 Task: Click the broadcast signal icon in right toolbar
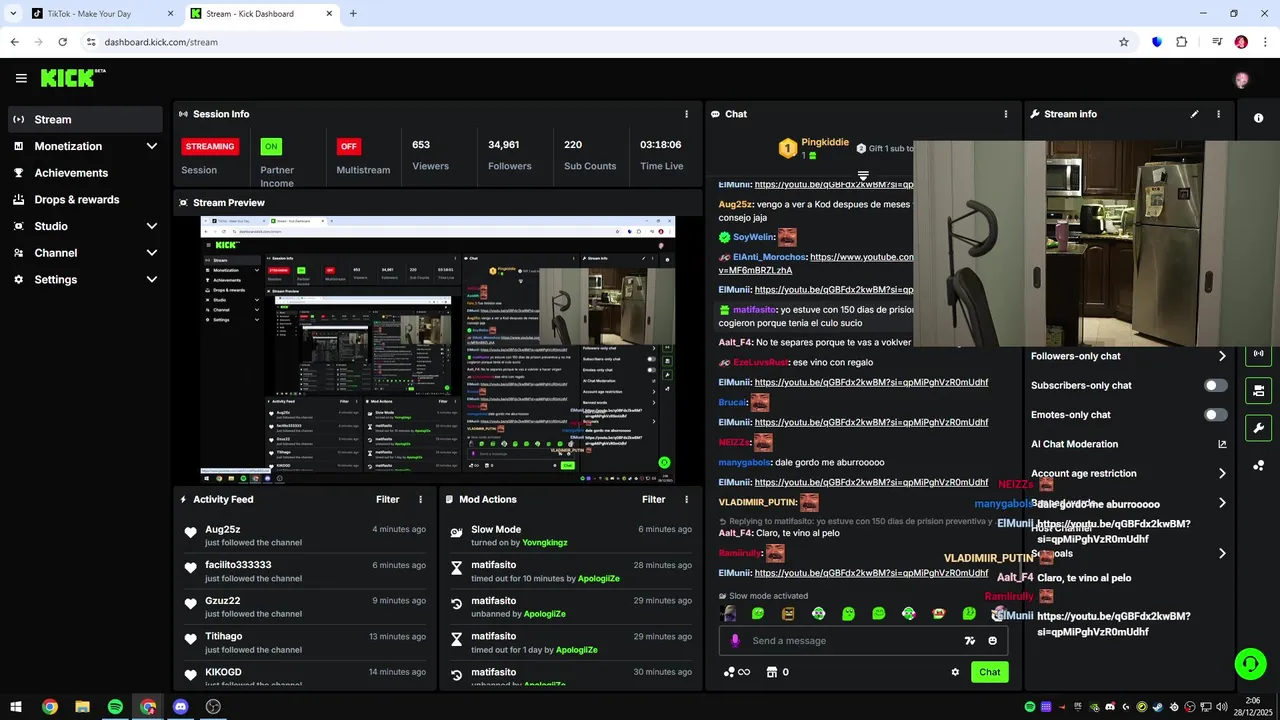coord(1258,353)
